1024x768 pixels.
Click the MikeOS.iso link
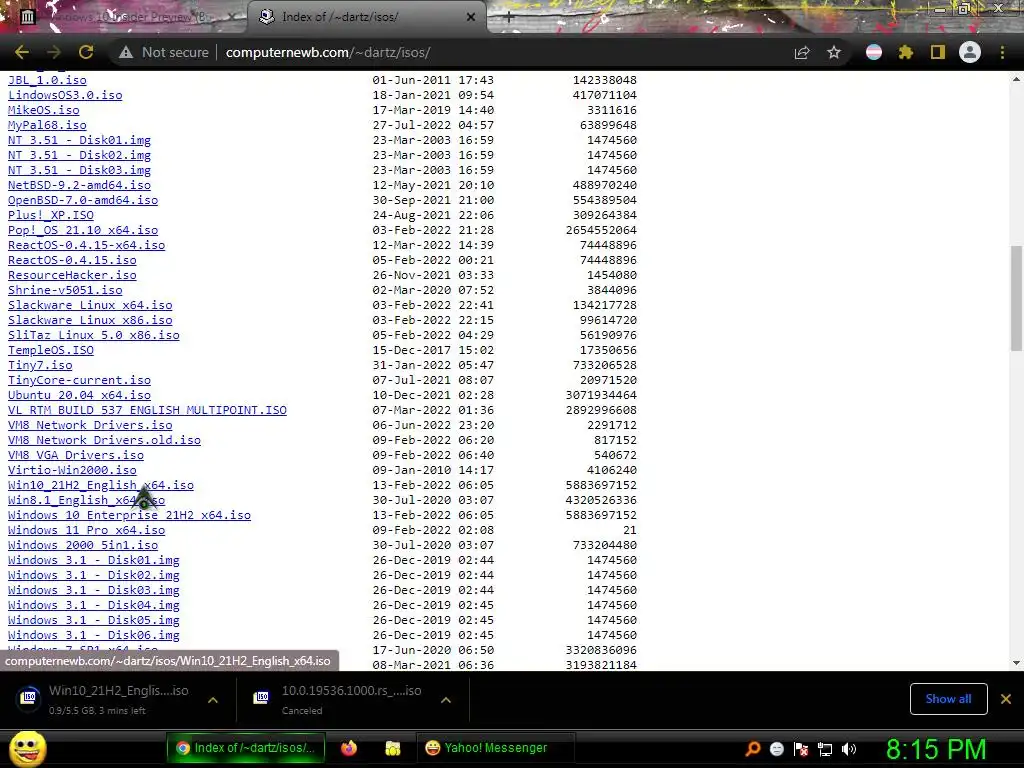point(44,110)
